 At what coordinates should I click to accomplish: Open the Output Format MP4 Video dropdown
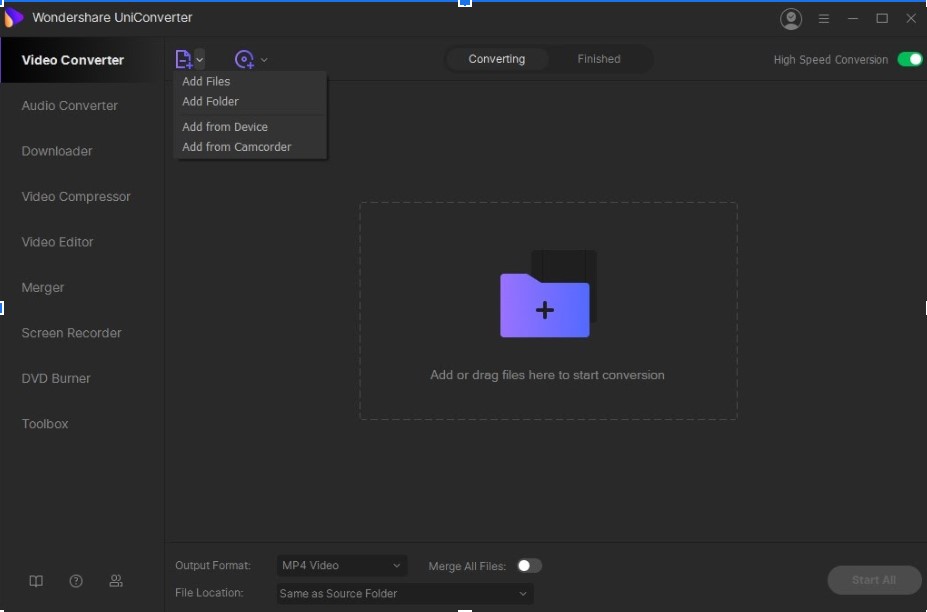[x=342, y=566]
